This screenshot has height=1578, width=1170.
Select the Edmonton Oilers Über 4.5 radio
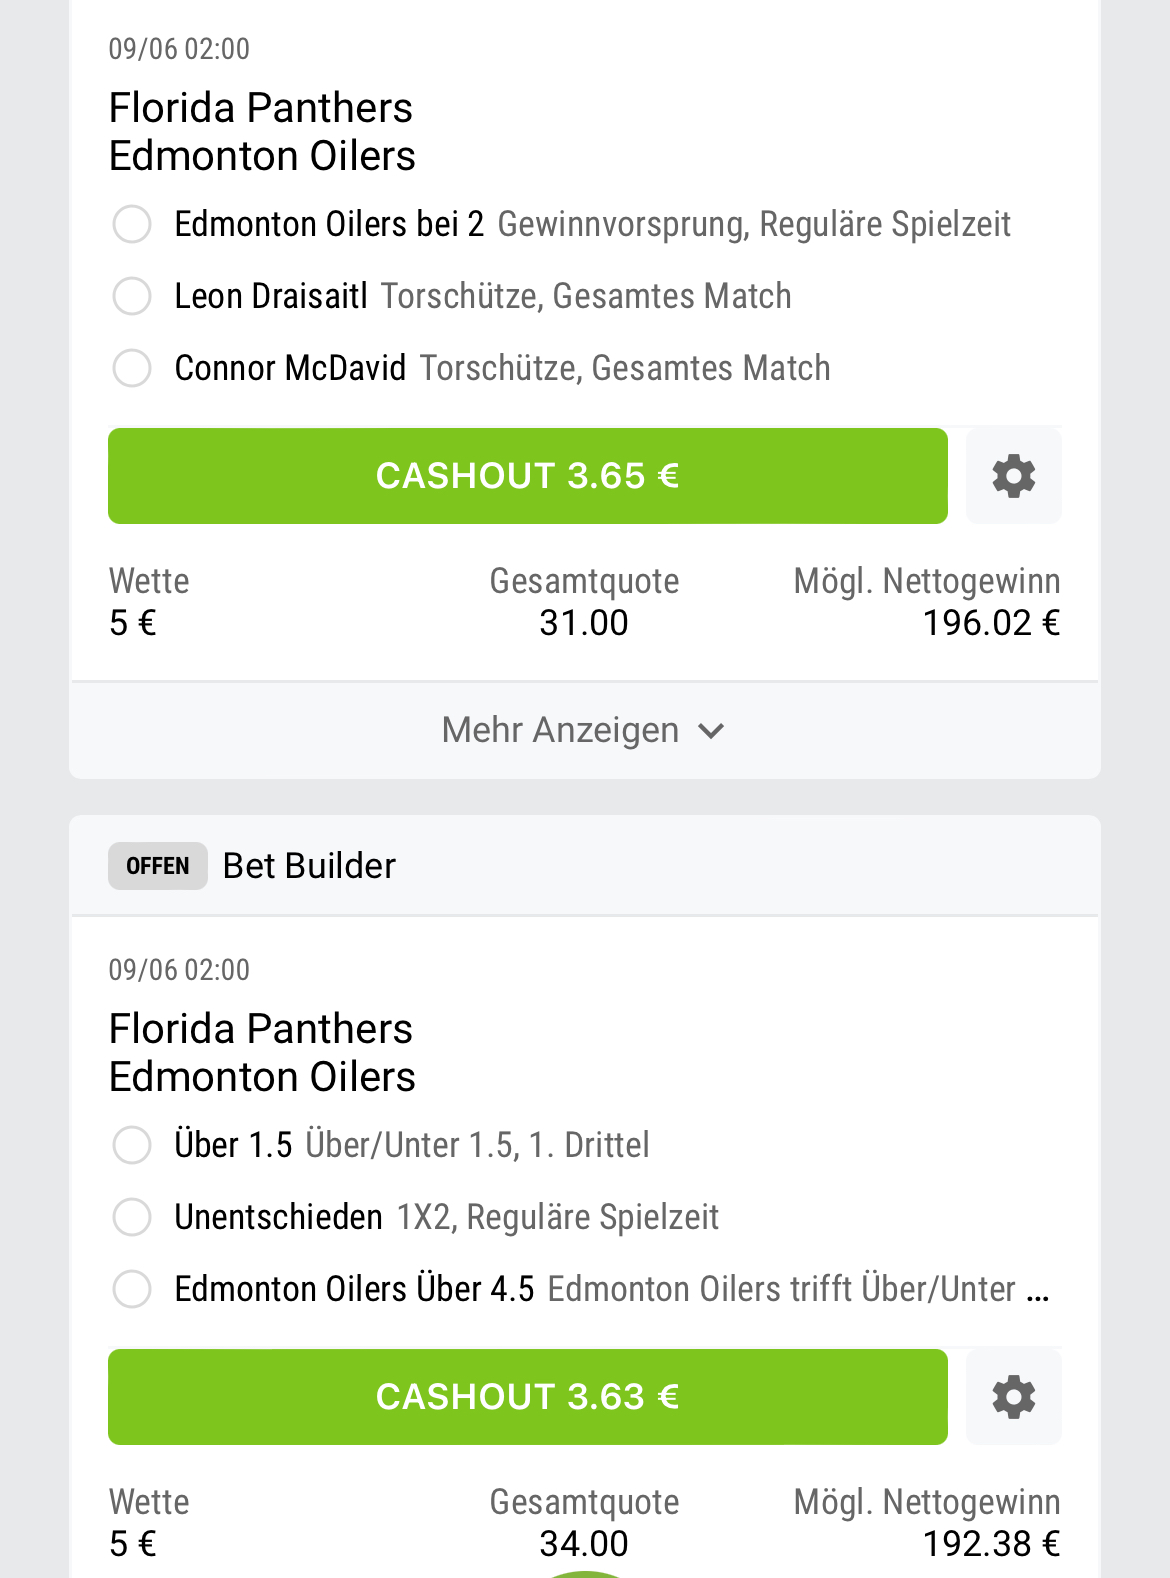click(132, 1289)
